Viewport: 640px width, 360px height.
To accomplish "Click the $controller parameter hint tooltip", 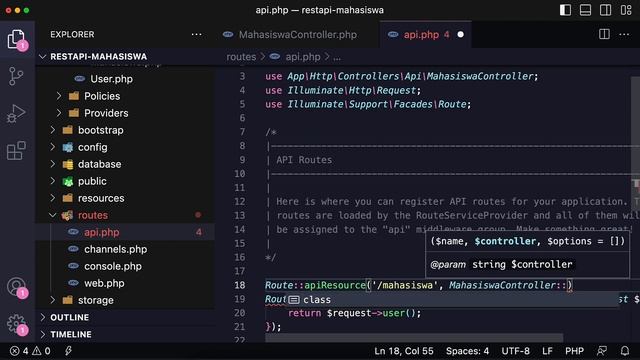I will click(x=527, y=253).
